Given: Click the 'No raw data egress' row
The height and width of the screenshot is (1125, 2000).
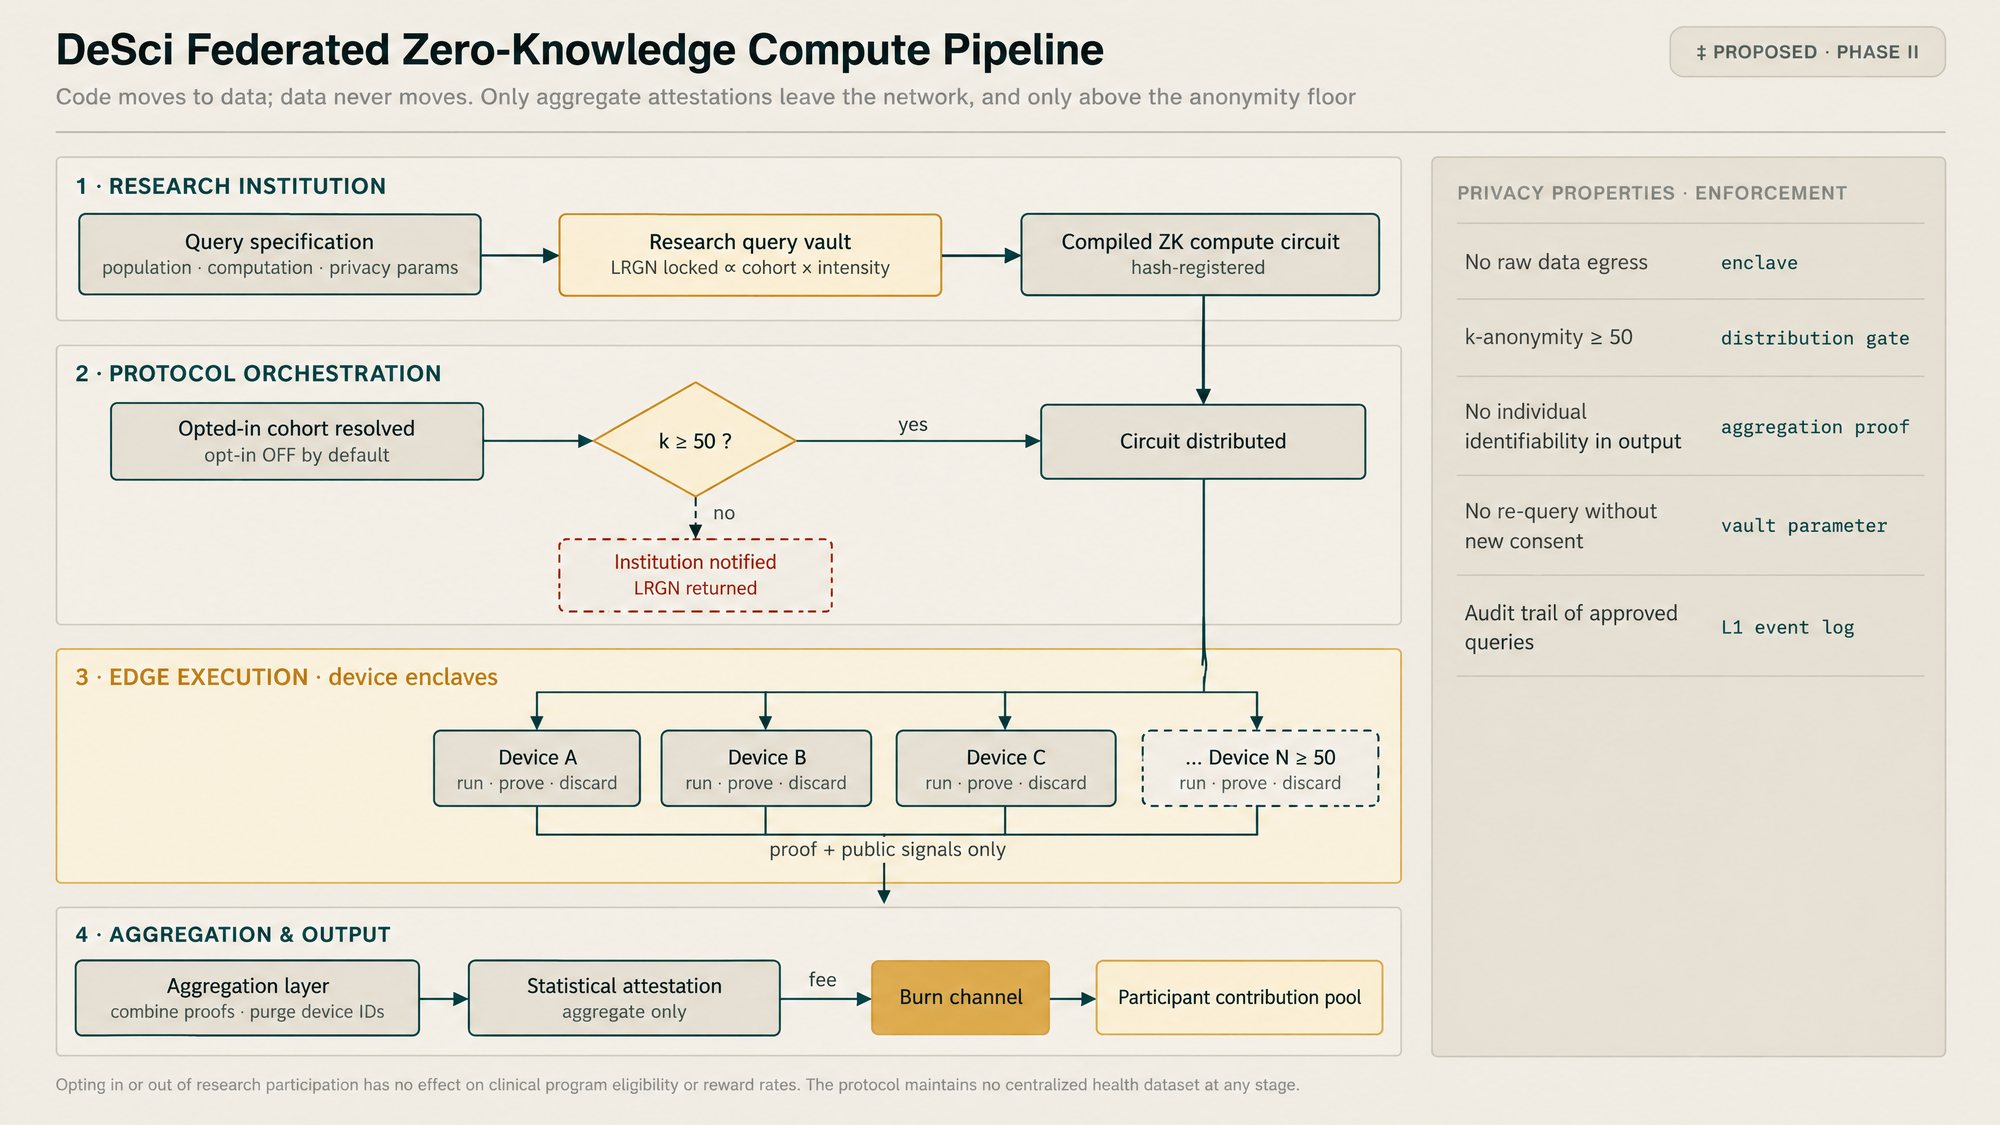Looking at the screenshot, I should coord(1690,262).
